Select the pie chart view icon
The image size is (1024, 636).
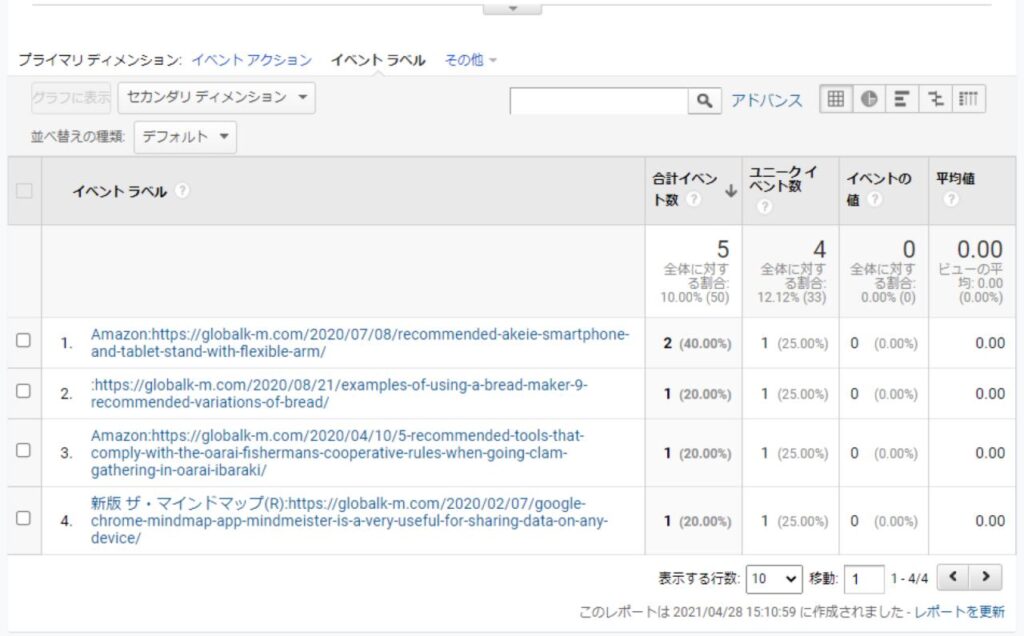click(869, 99)
